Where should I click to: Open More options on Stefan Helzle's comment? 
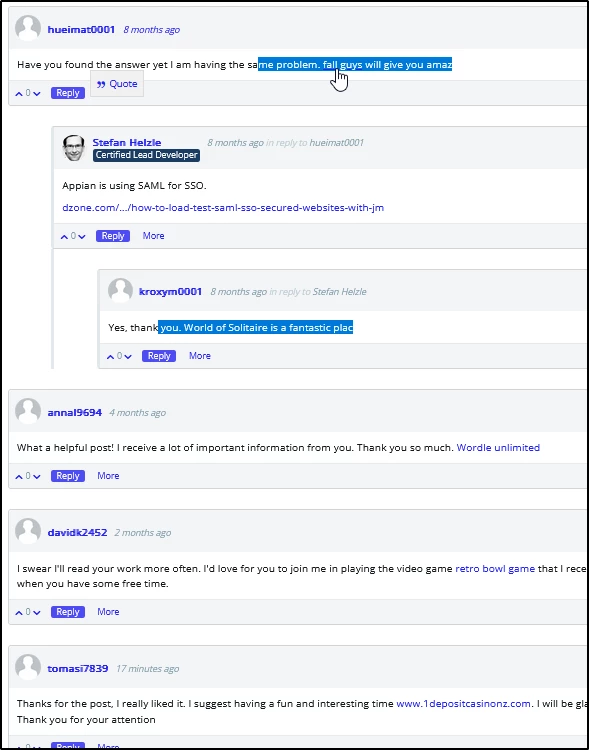[154, 236]
